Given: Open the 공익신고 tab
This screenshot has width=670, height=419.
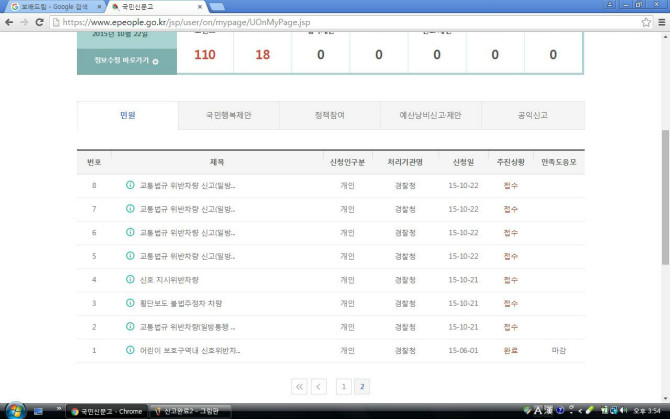Looking at the screenshot, I should [x=532, y=115].
